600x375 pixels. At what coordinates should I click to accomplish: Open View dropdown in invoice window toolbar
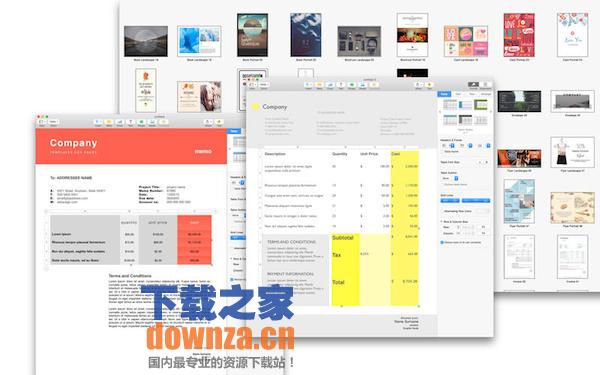point(253,84)
